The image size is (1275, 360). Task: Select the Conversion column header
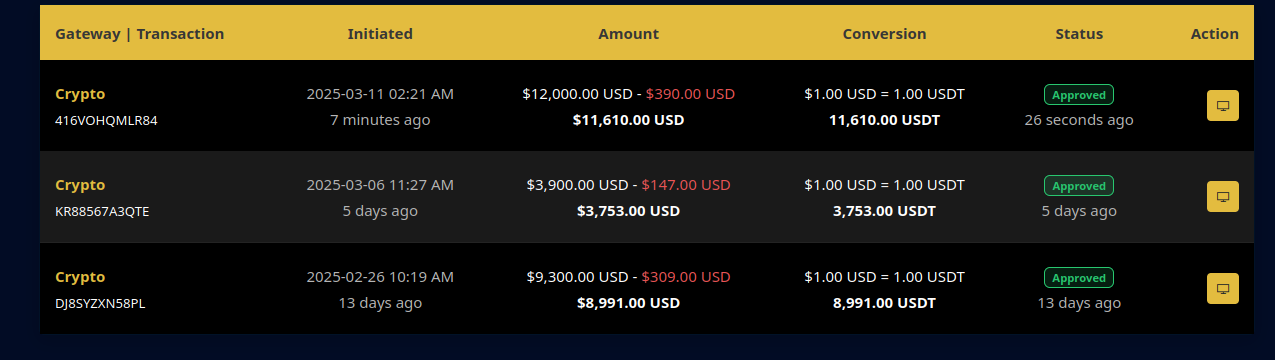coord(884,33)
